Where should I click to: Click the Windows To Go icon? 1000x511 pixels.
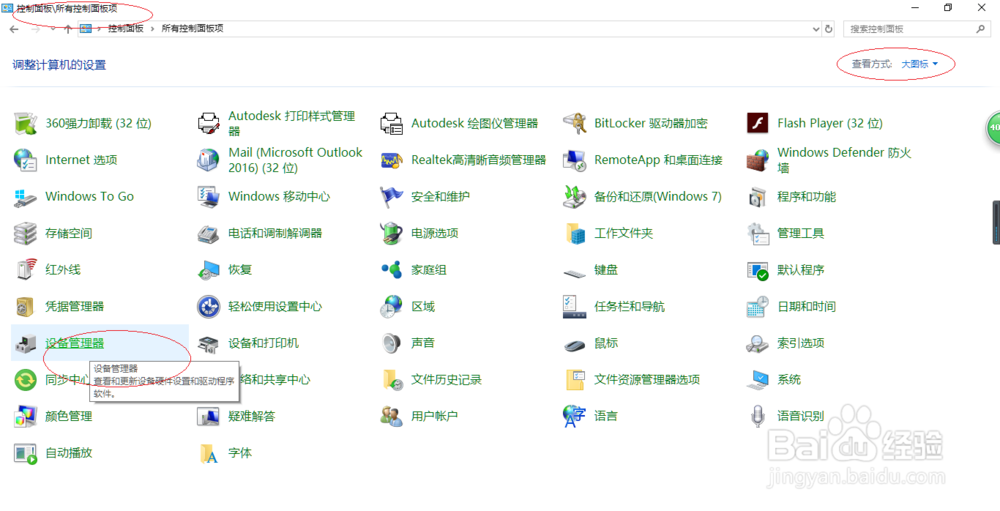tap(25, 196)
